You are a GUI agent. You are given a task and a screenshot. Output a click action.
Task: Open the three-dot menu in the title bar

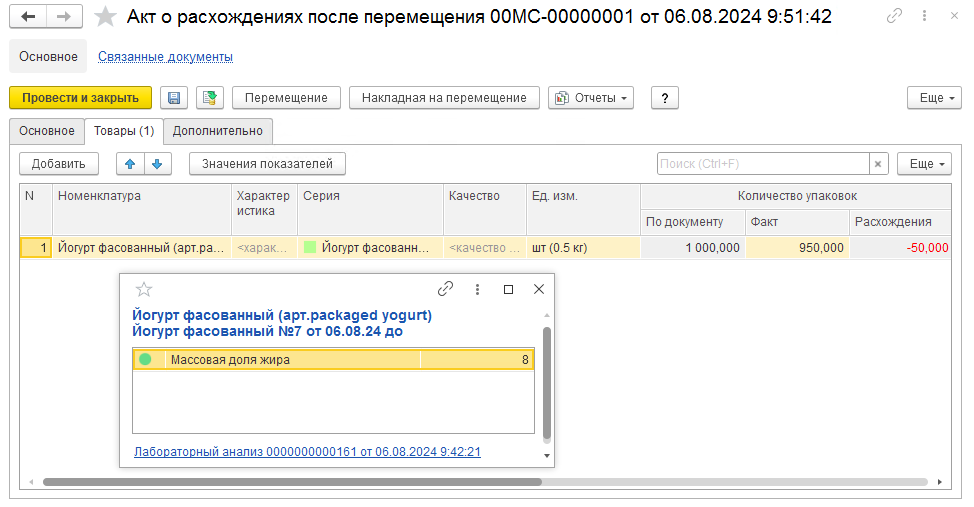[924, 16]
